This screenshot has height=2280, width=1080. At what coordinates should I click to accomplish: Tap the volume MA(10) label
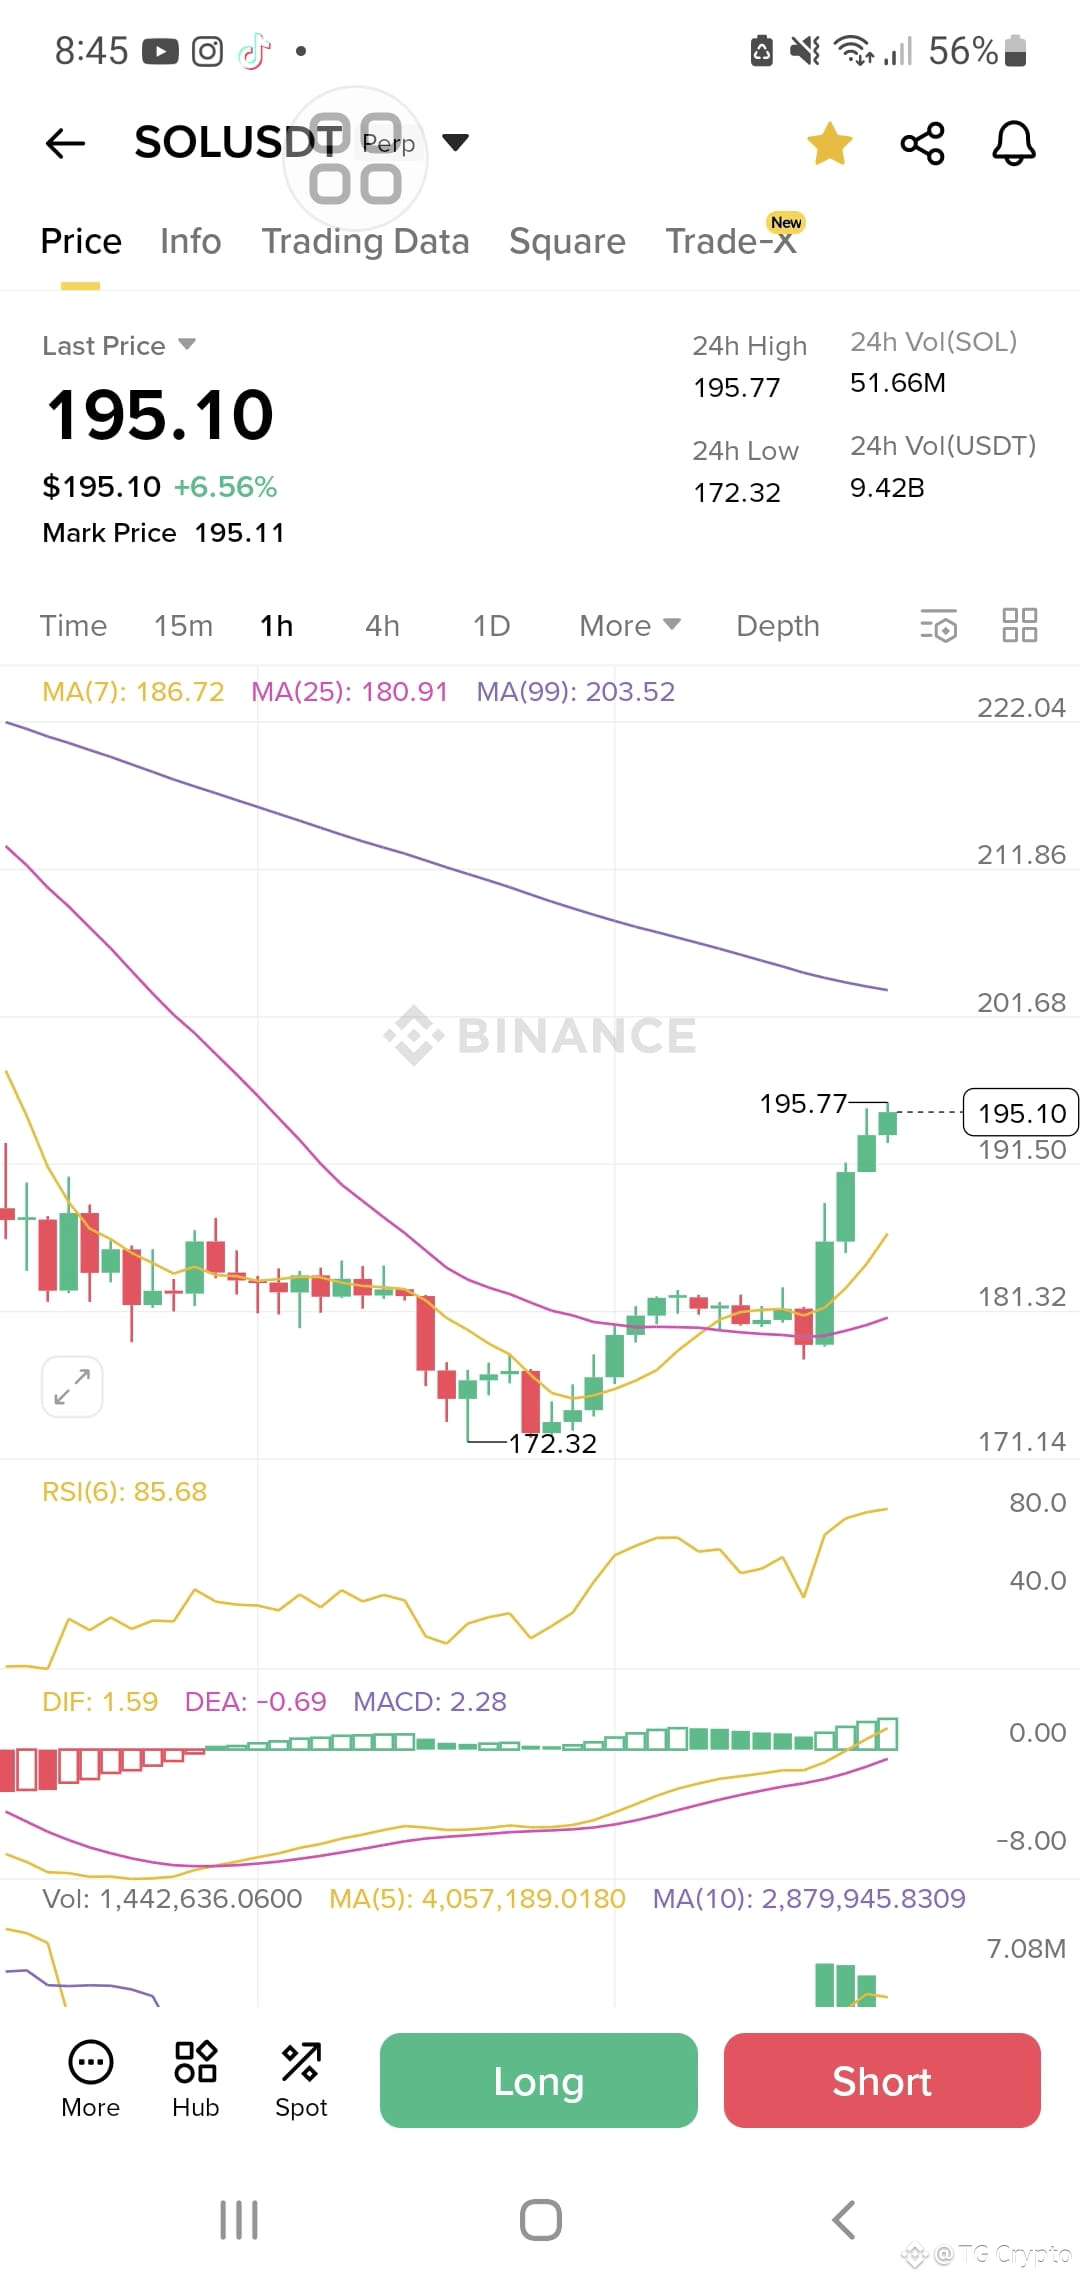pos(809,1899)
